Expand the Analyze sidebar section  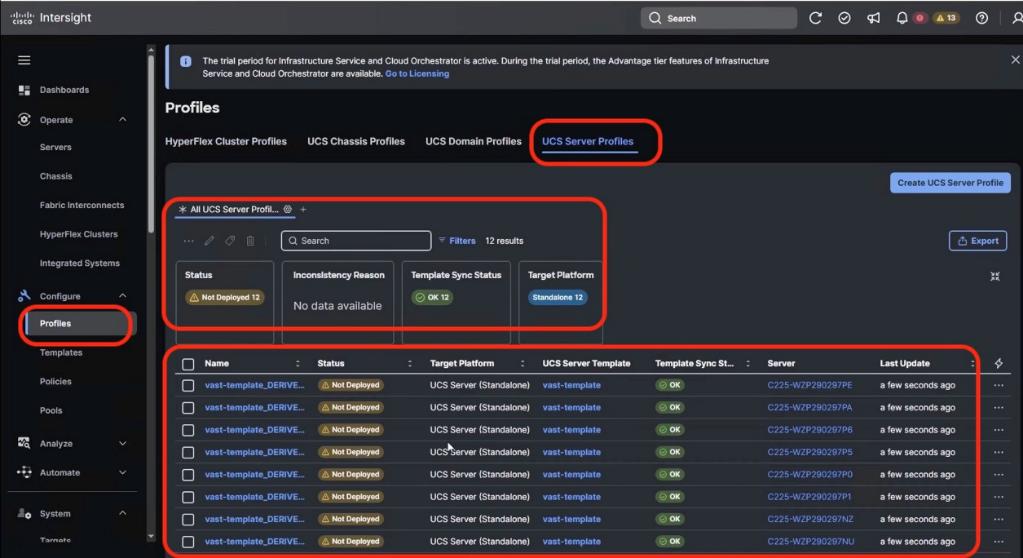click(123, 443)
